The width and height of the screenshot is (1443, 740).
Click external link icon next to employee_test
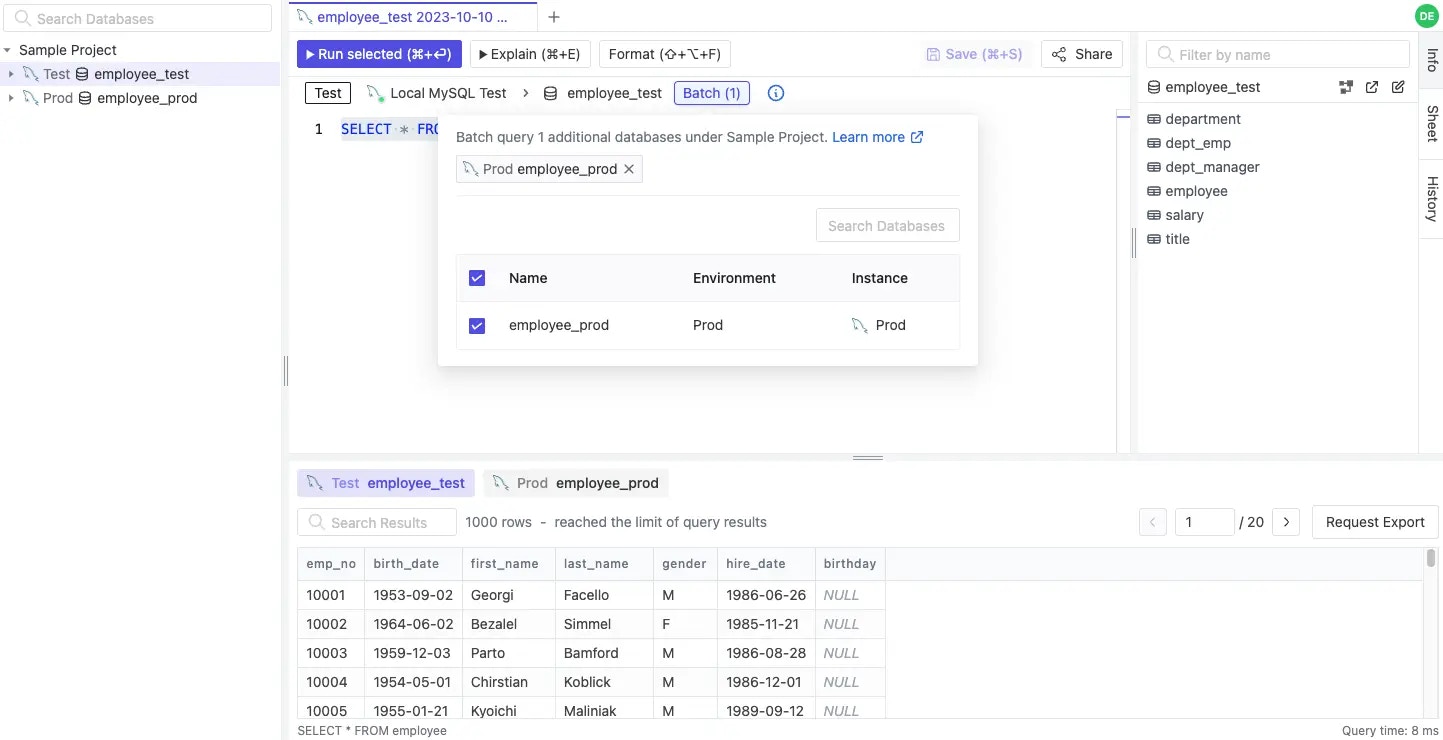pyautogui.click(x=1372, y=87)
